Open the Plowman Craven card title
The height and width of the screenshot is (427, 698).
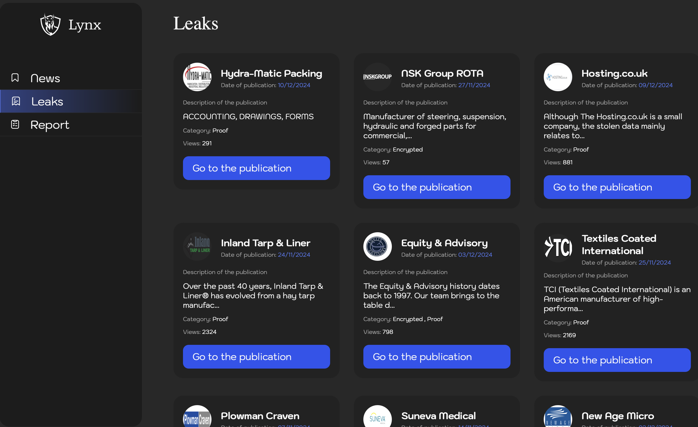260,415
